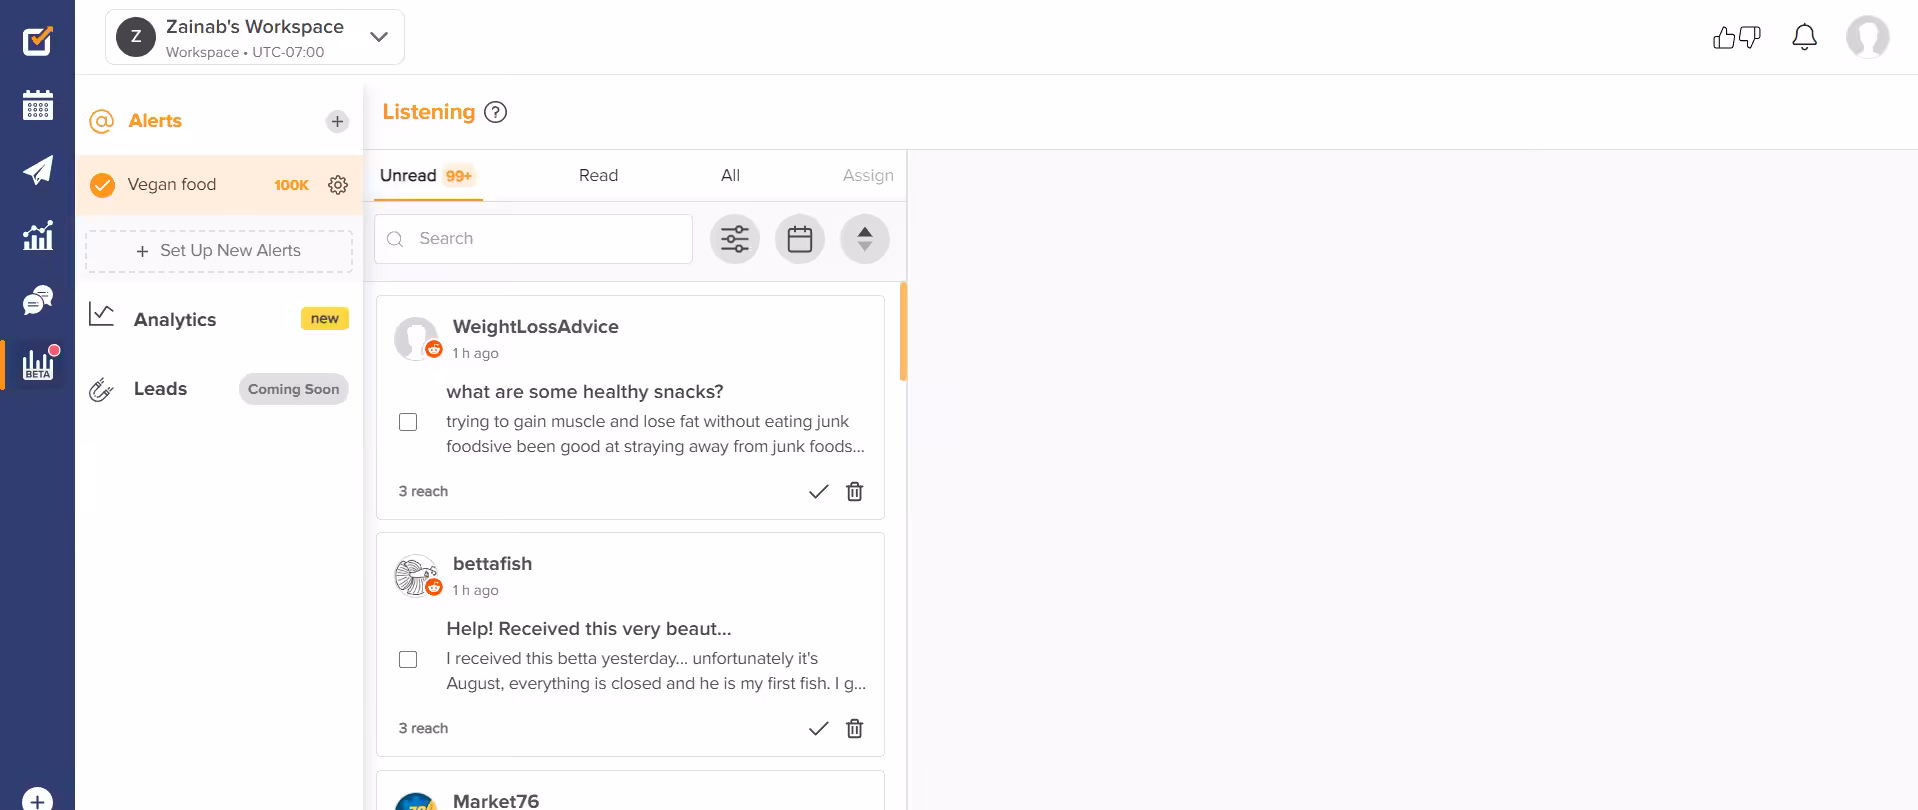Click the Search input field

(533, 239)
